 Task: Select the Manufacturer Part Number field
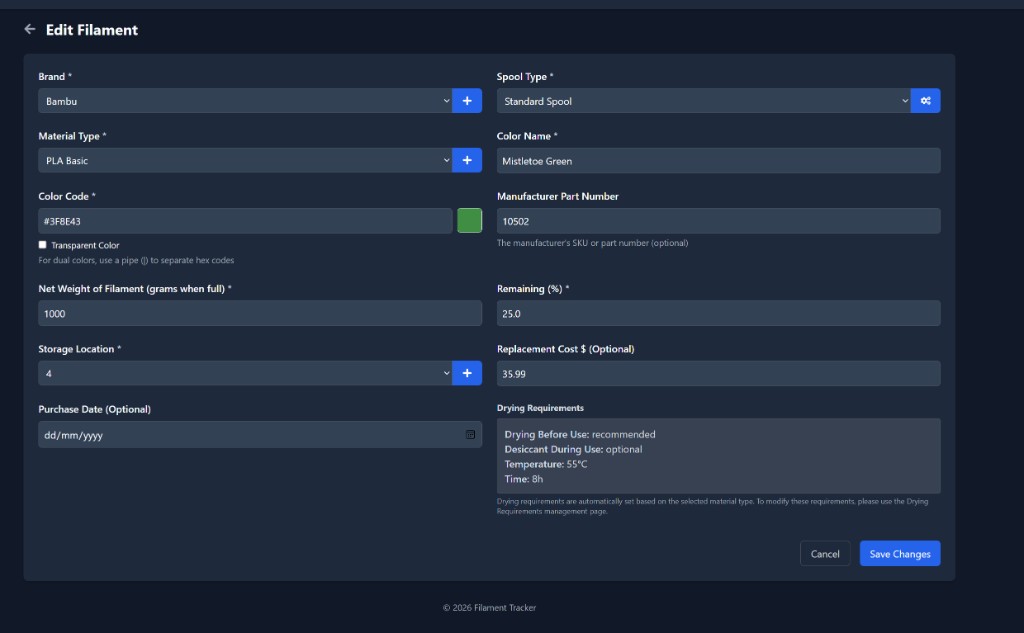(718, 221)
